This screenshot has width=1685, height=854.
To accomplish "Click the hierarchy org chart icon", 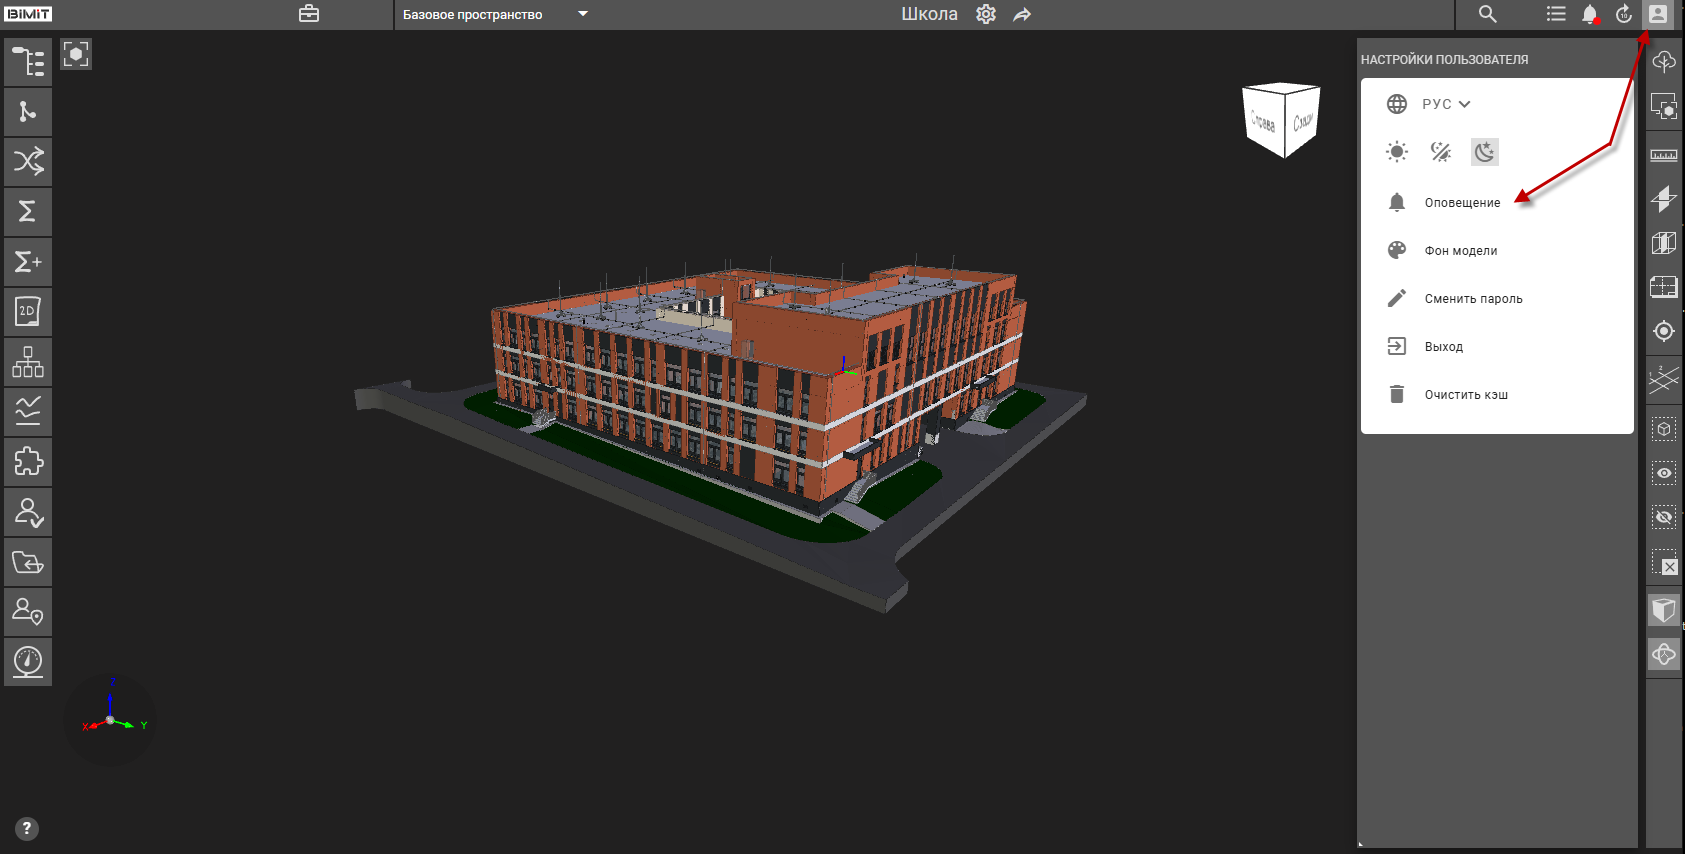I will [x=28, y=362].
